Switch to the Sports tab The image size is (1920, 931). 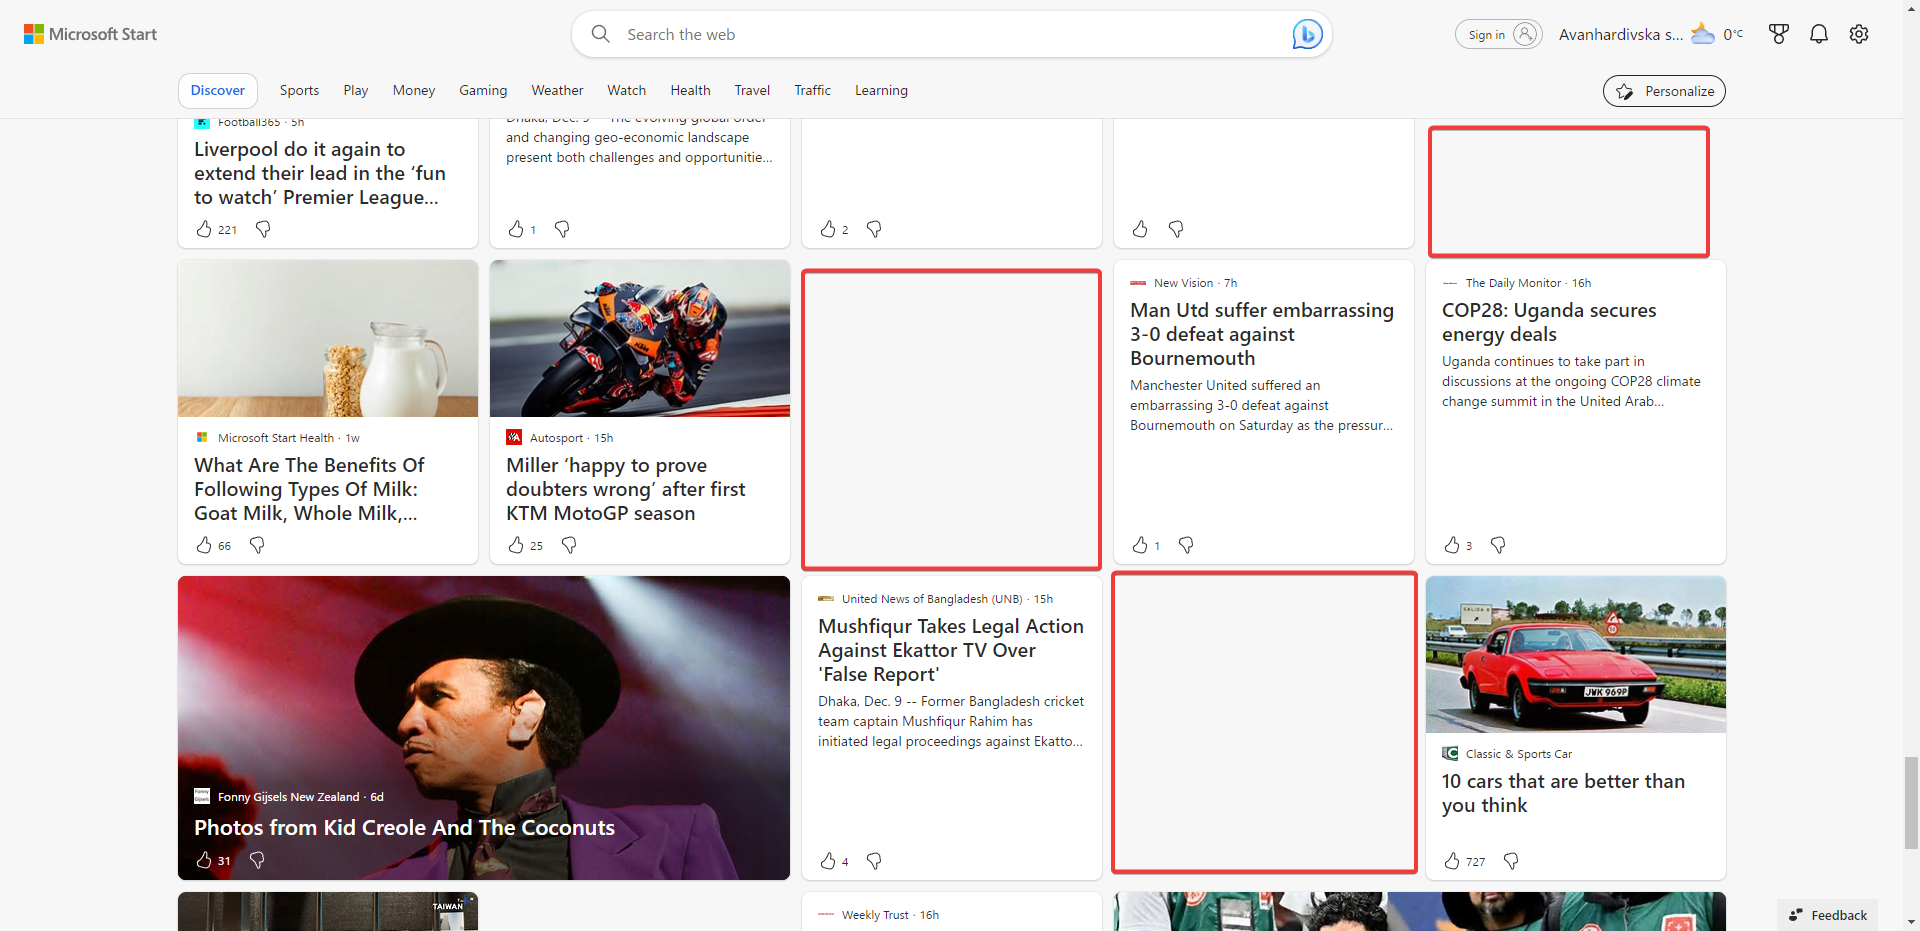coord(298,90)
